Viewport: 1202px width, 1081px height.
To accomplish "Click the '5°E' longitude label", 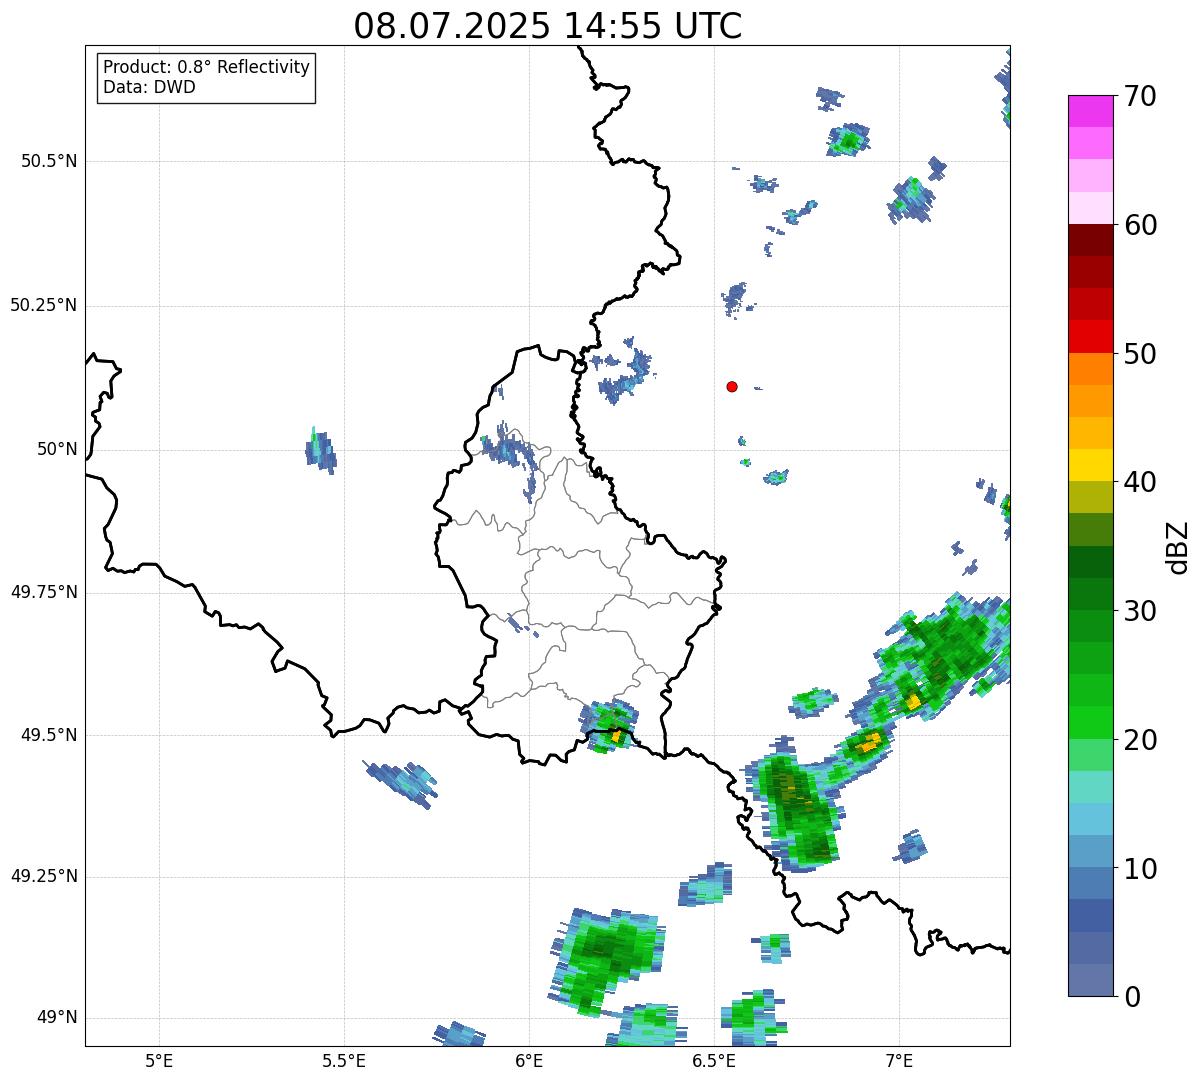I will [x=159, y=1061].
